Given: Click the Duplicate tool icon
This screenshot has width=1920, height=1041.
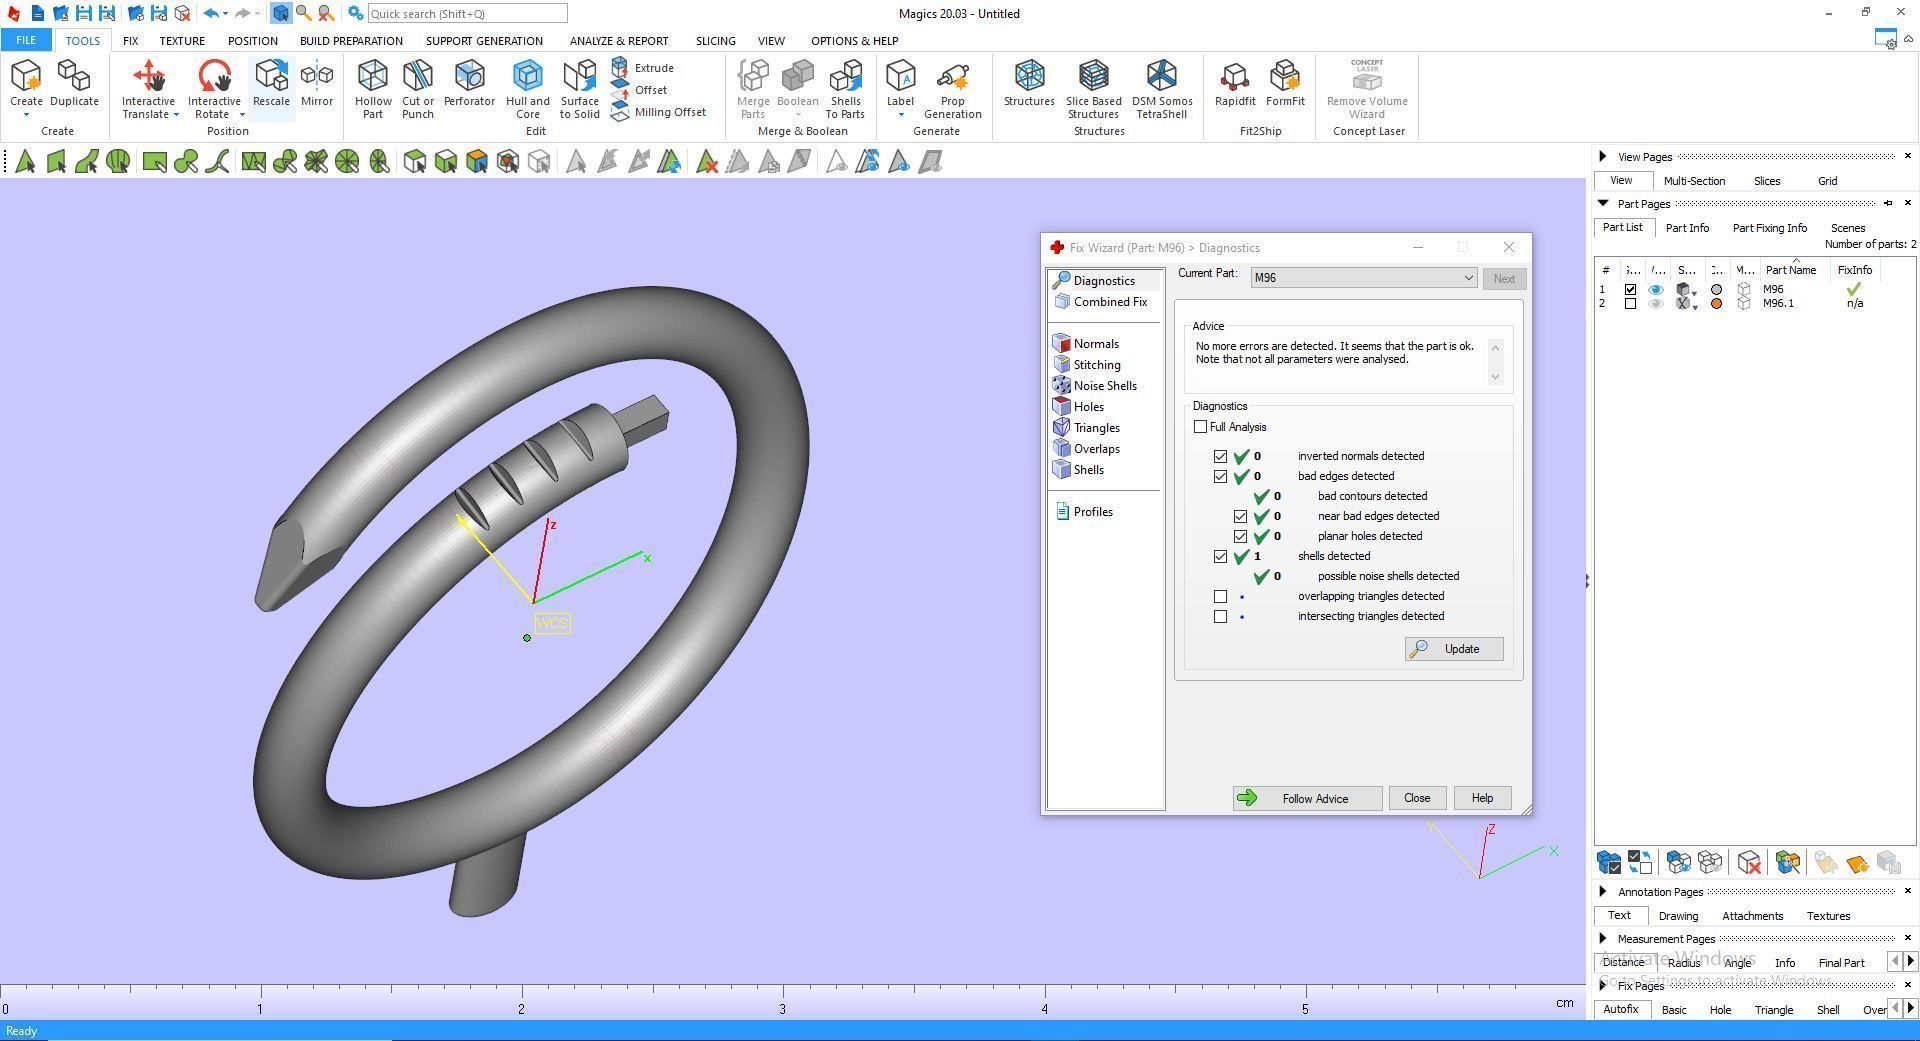Looking at the screenshot, I should (x=74, y=83).
